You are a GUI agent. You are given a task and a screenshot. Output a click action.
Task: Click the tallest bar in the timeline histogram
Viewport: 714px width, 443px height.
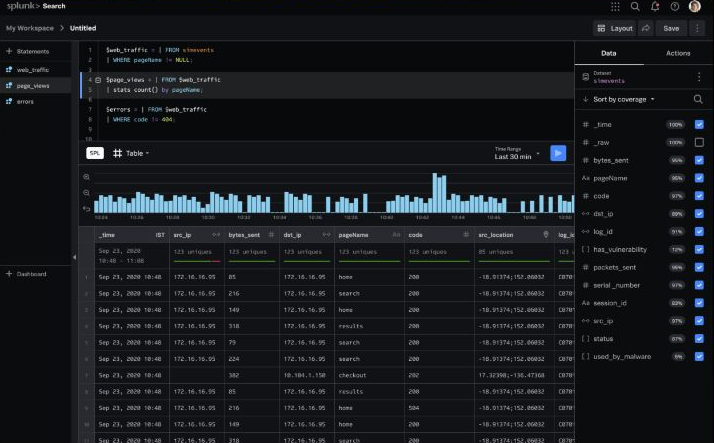[x=435, y=193]
